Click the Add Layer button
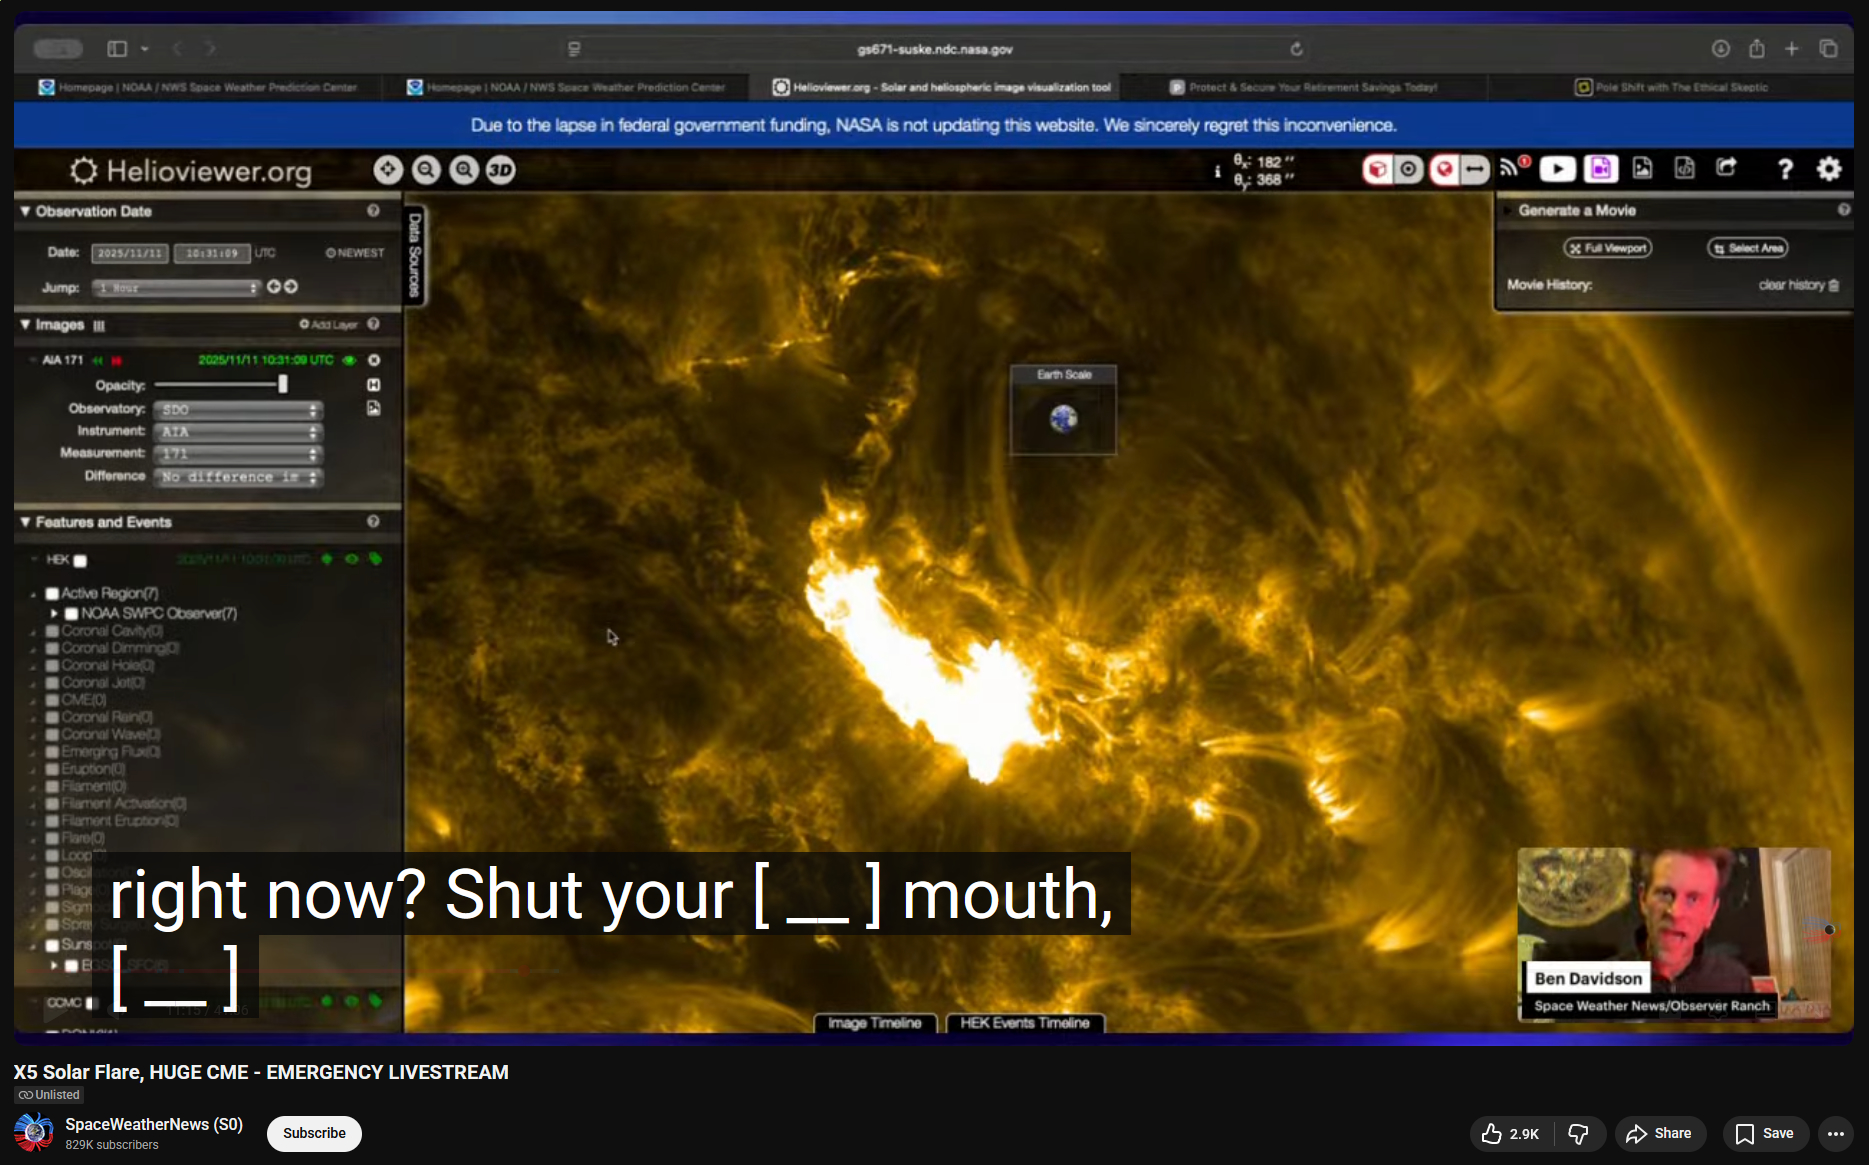This screenshot has width=1869, height=1165. pos(329,324)
